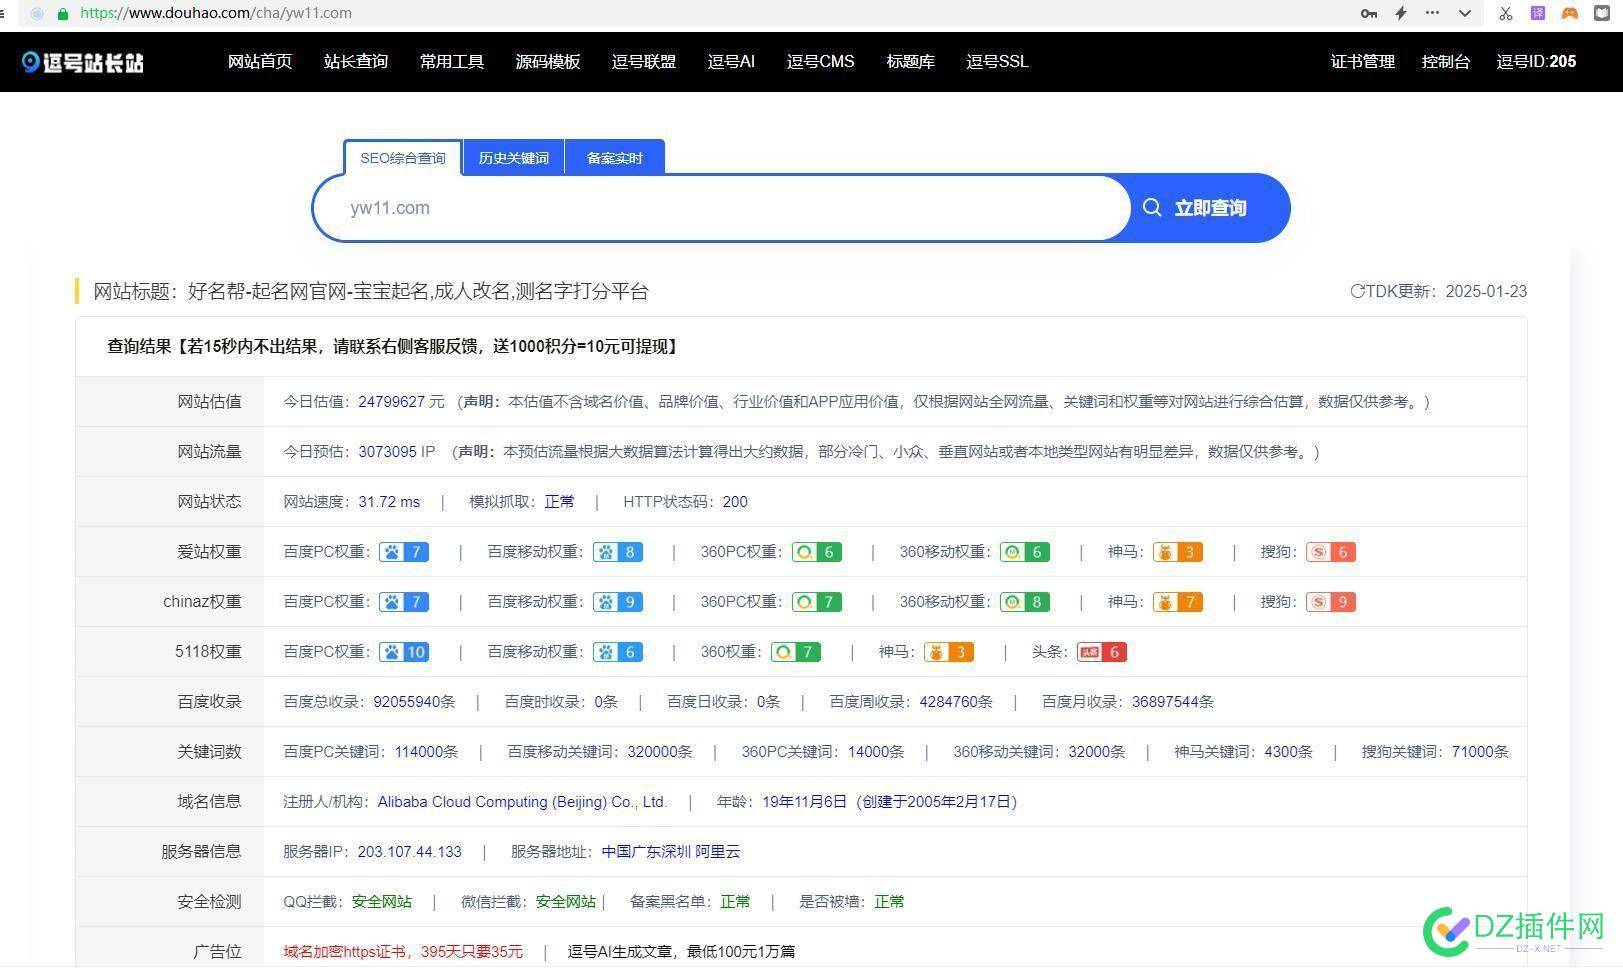Click the 逗号AI生成文章 ad link
Image resolution: width=1623 pixels, height=972 pixels.
pyautogui.click(x=681, y=952)
